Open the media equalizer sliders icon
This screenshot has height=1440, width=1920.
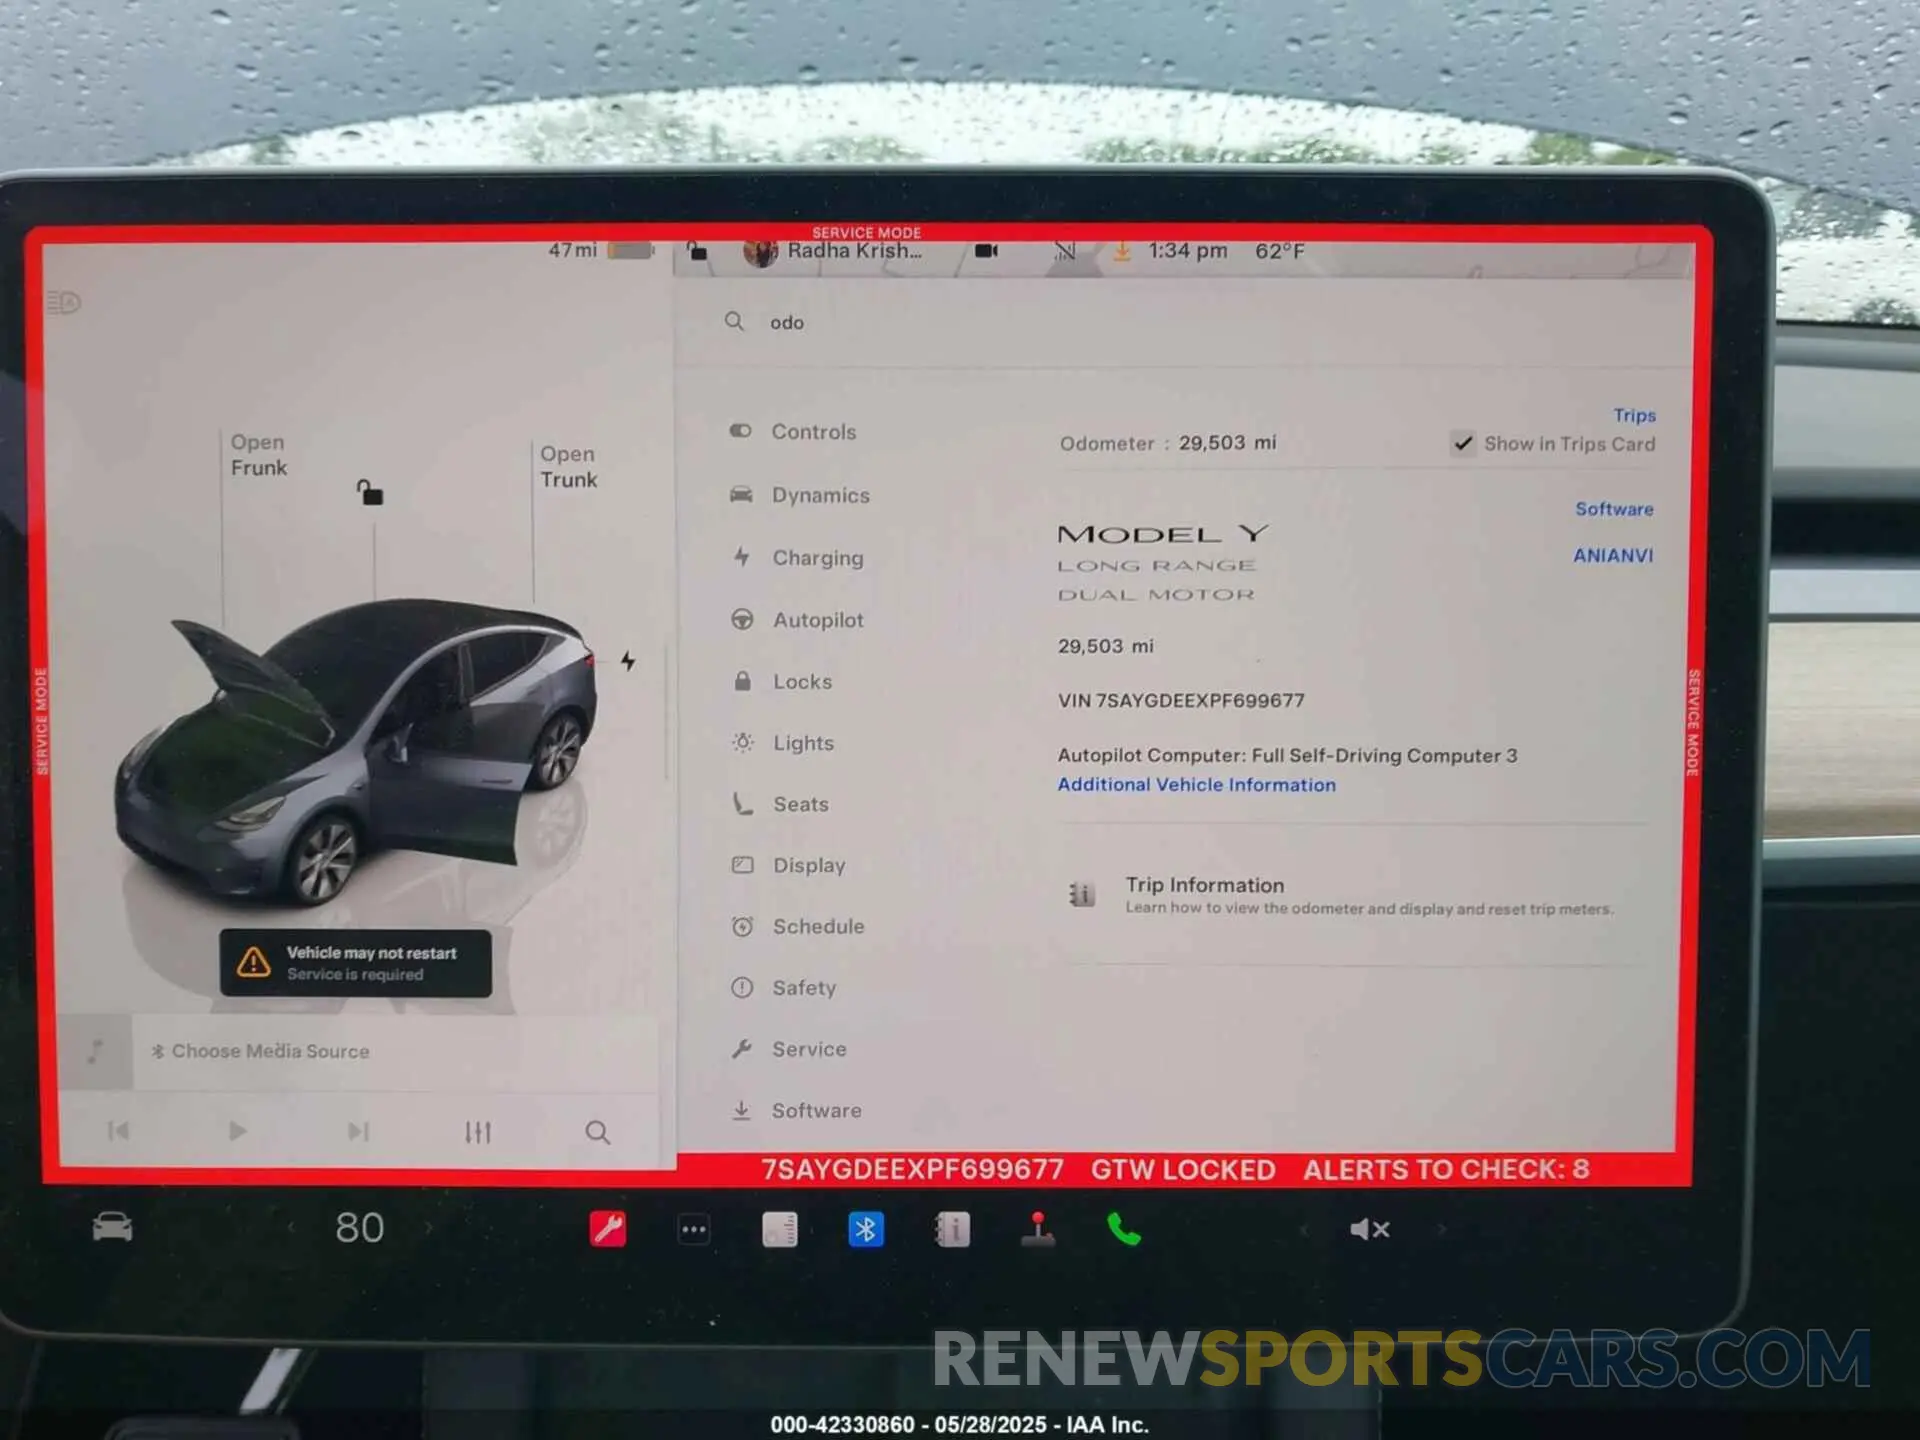[x=478, y=1132]
